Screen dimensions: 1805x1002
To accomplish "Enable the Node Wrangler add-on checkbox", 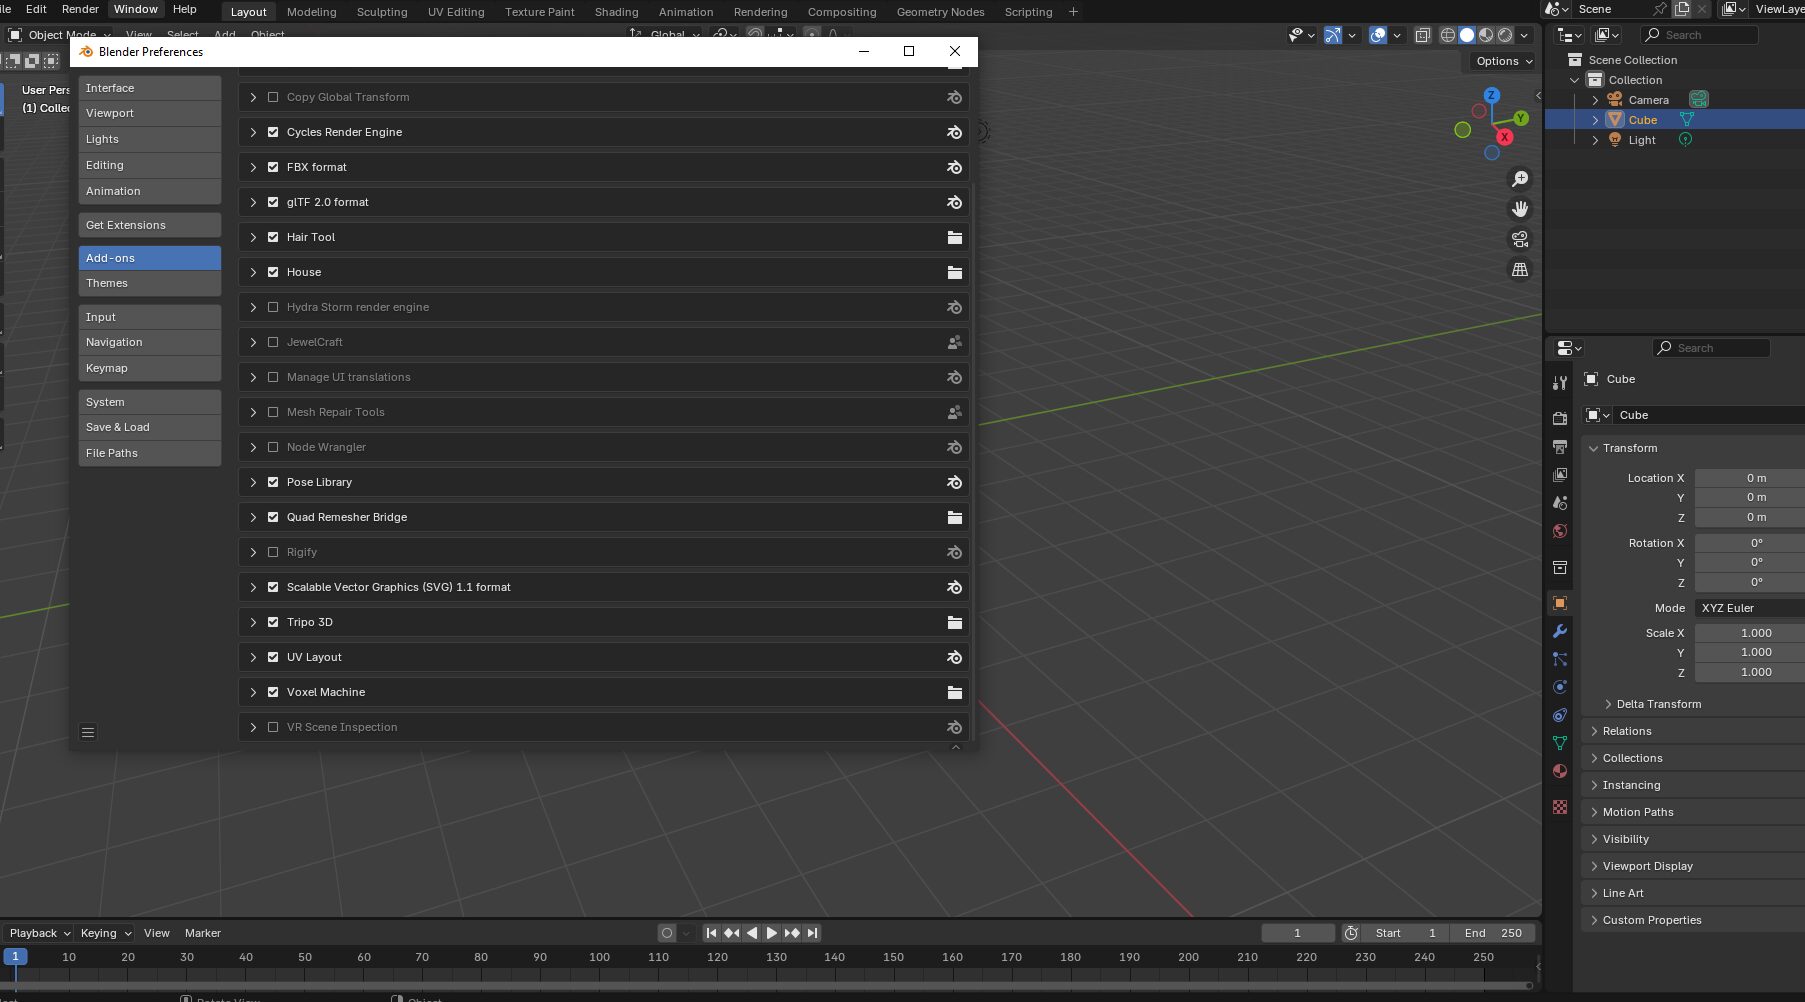I will point(273,447).
